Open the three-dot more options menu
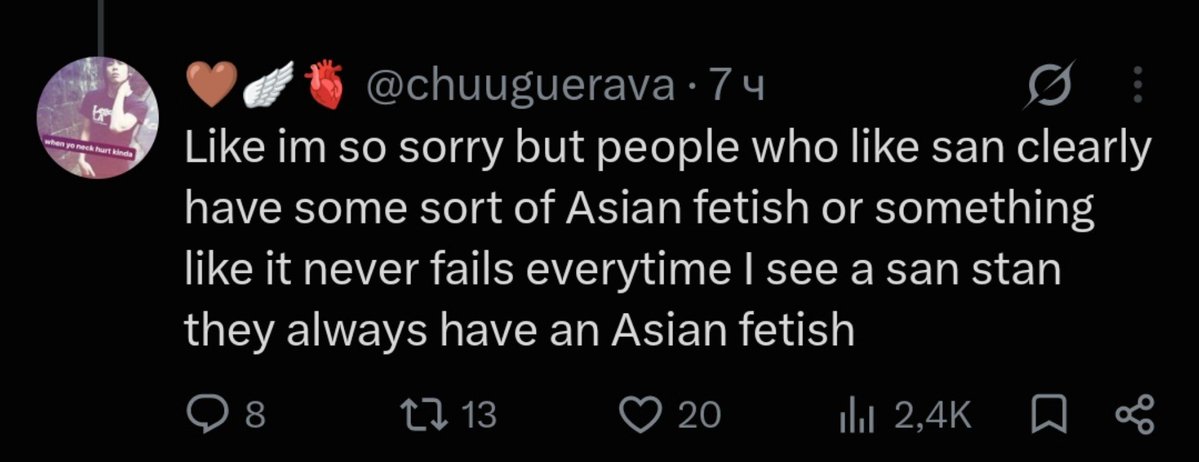1199x462 pixels. [x=1137, y=84]
